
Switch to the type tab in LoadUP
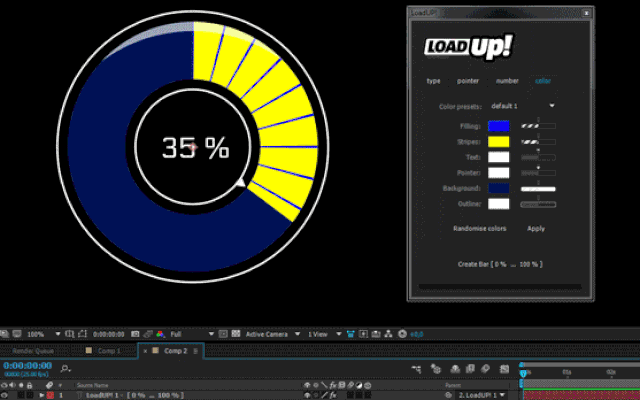click(433, 81)
